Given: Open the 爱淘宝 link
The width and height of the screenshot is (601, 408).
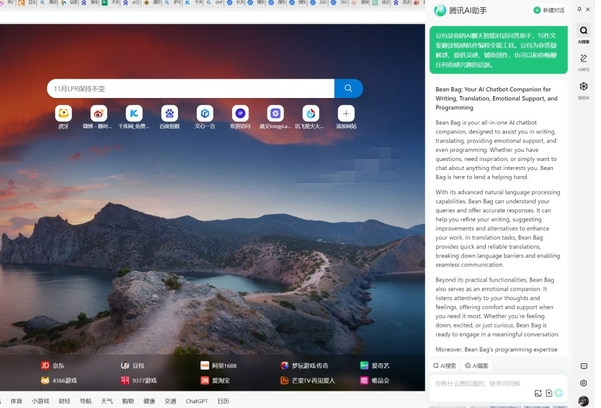Looking at the screenshot, I should click(x=215, y=380).
